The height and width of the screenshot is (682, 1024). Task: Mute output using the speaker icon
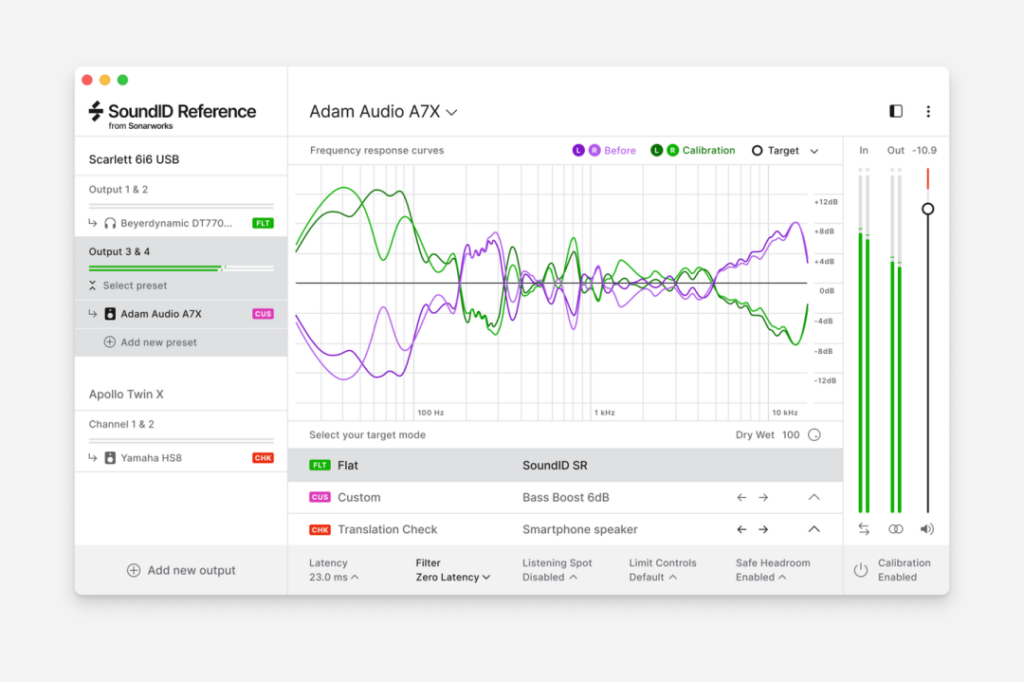[928, 529]
